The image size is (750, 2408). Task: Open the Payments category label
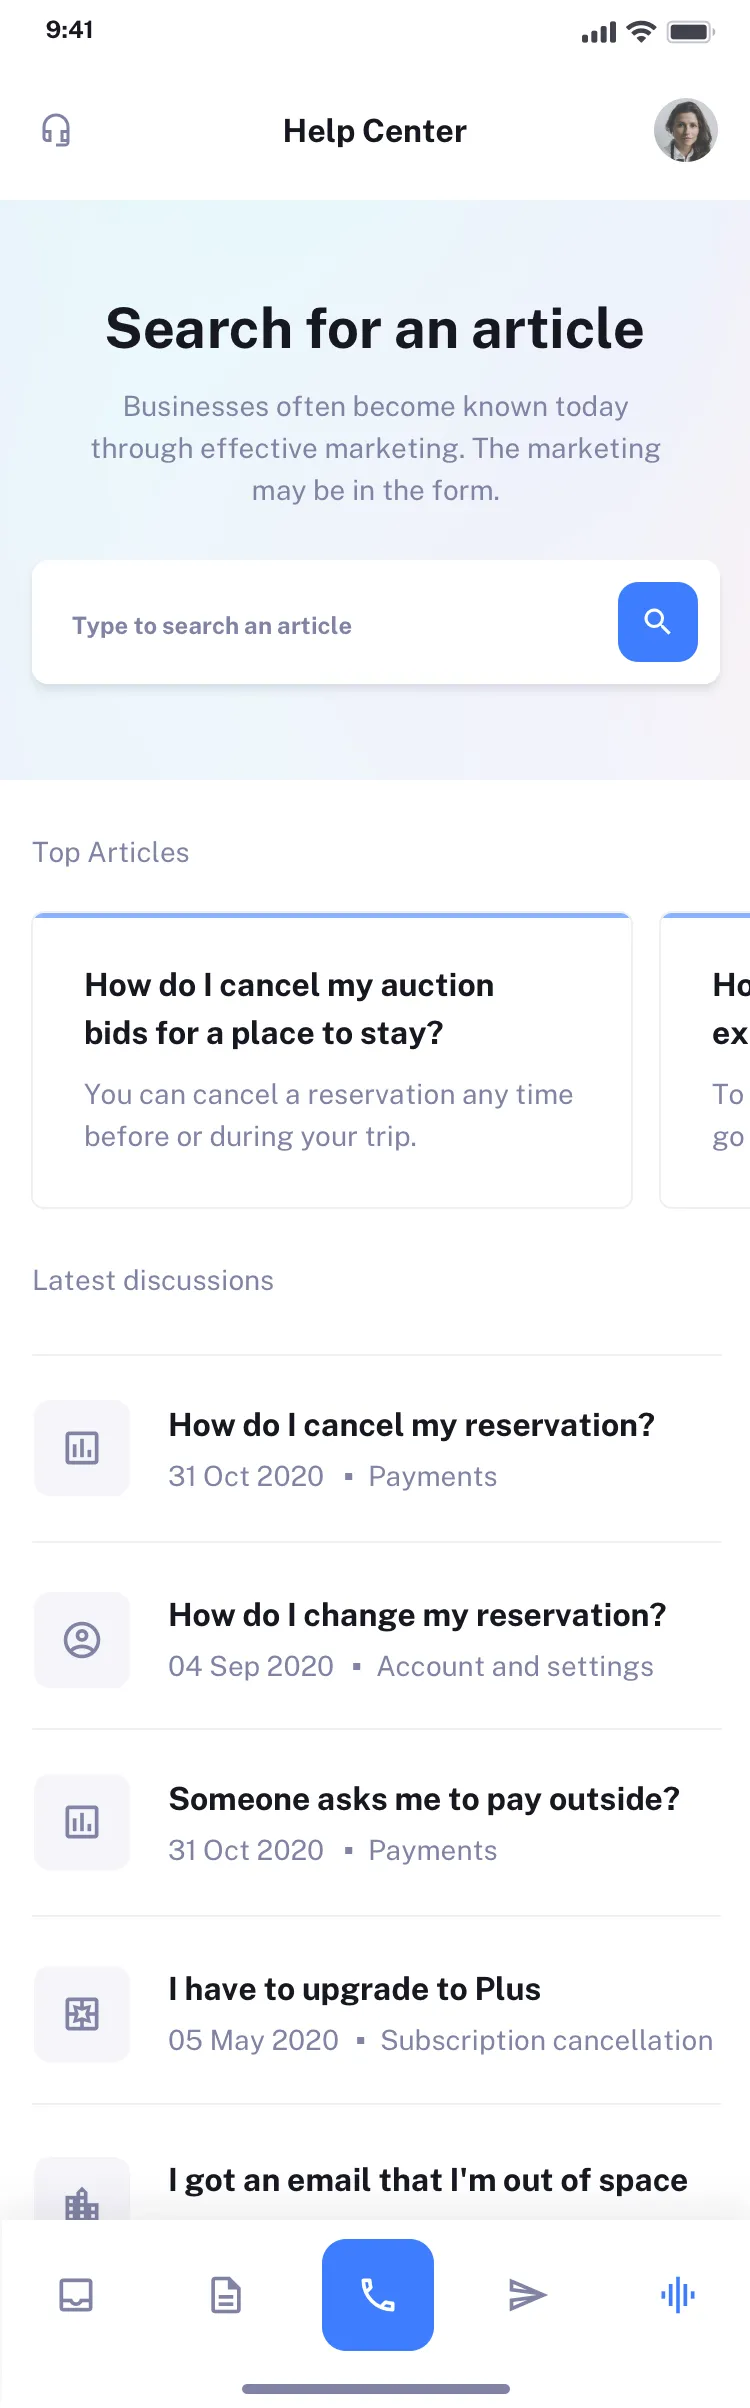point(432,1476)
